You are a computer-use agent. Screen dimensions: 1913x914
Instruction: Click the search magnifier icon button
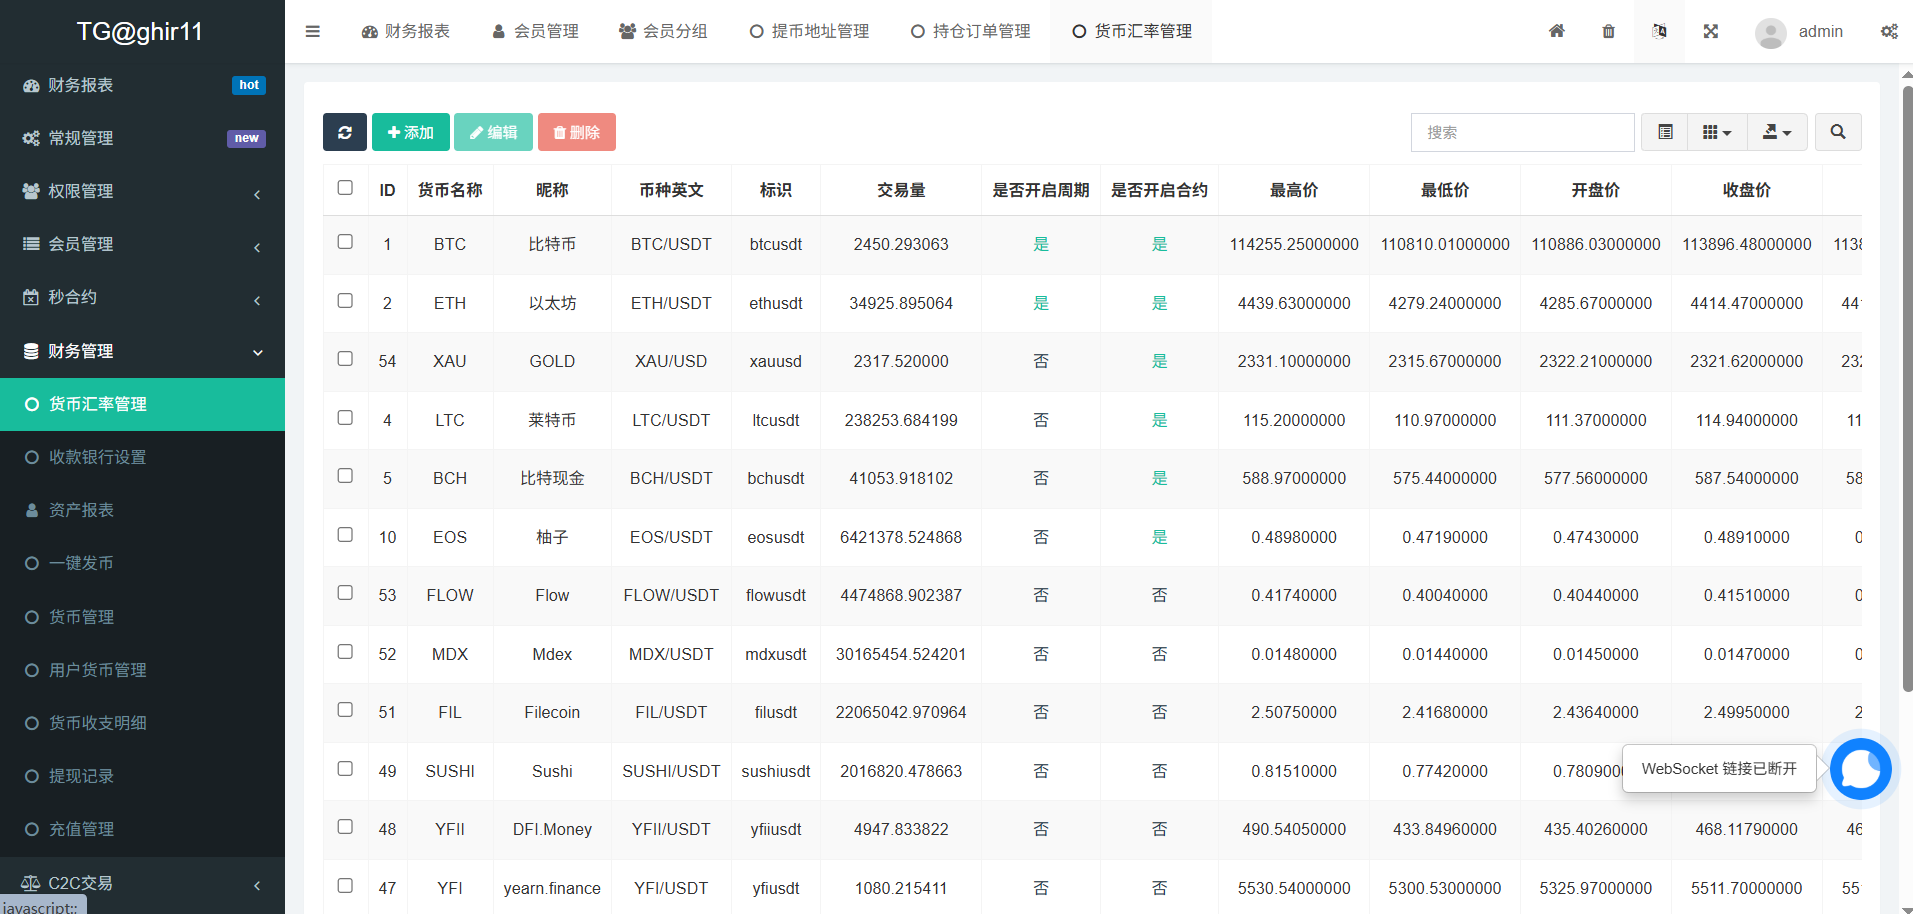pos(1837,132)
